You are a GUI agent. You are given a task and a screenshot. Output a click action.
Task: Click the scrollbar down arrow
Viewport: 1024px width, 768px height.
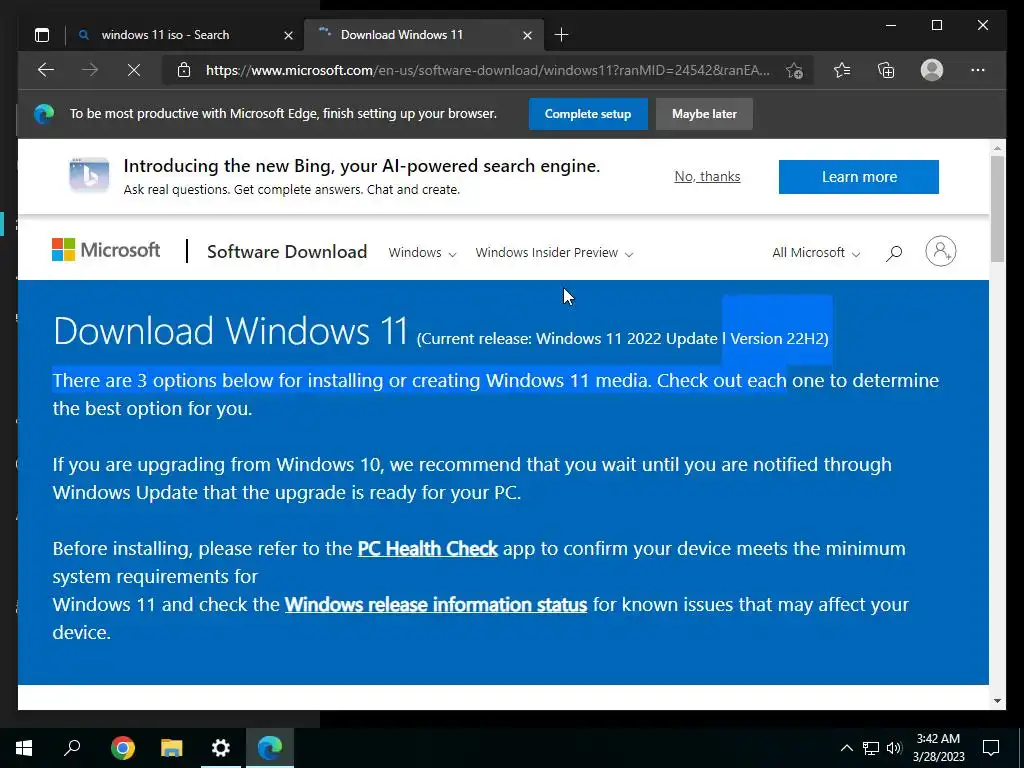(997, 701)
